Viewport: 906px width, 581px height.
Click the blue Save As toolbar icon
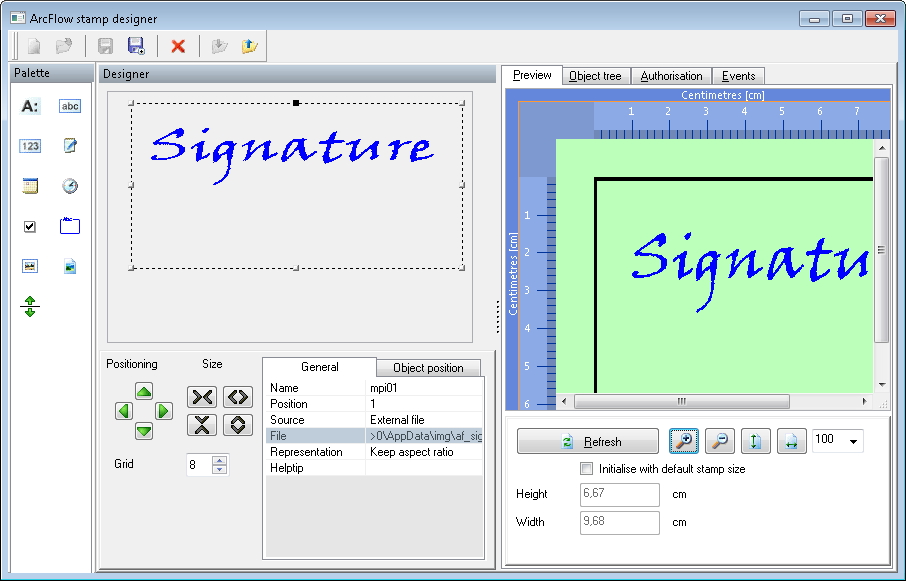click(136, 46)
